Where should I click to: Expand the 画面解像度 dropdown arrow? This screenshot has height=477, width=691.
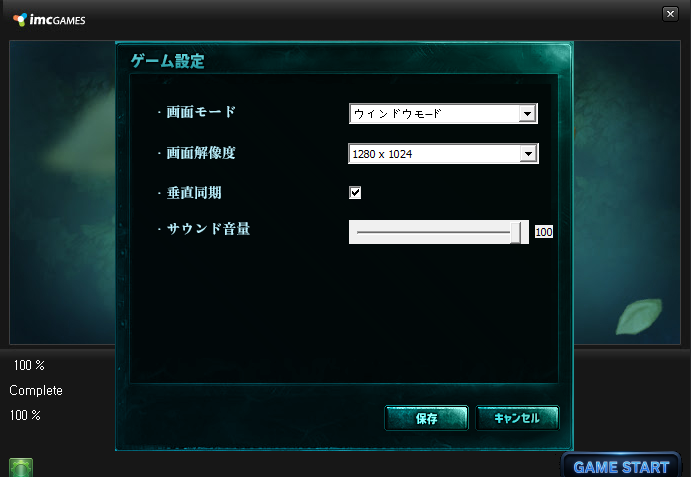(x=528, y=154)
